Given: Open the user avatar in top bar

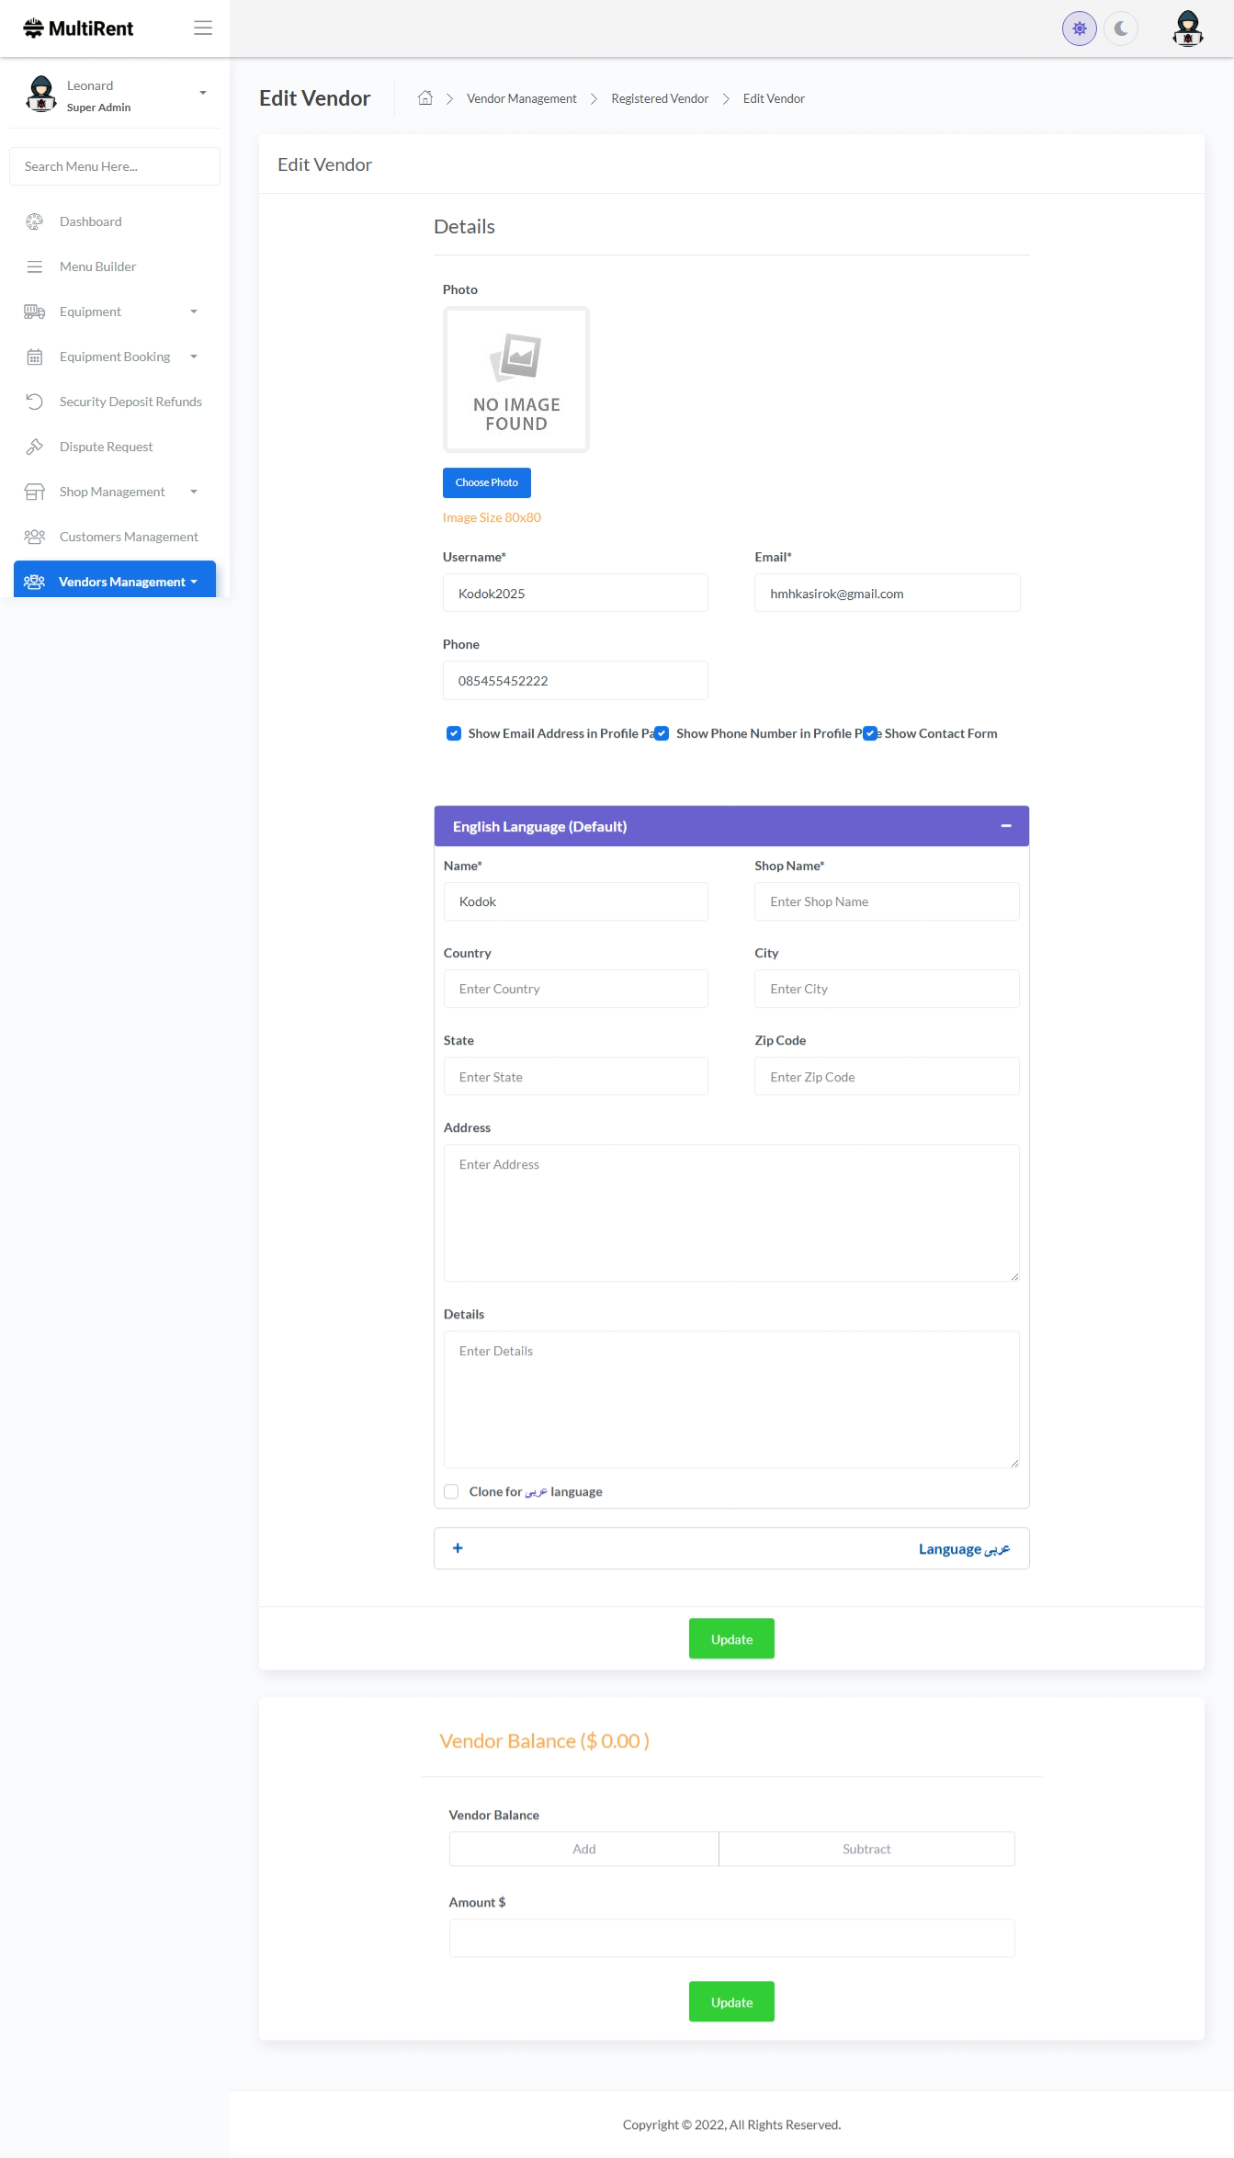Looking at the screenshot, I should coord(1187,29).
